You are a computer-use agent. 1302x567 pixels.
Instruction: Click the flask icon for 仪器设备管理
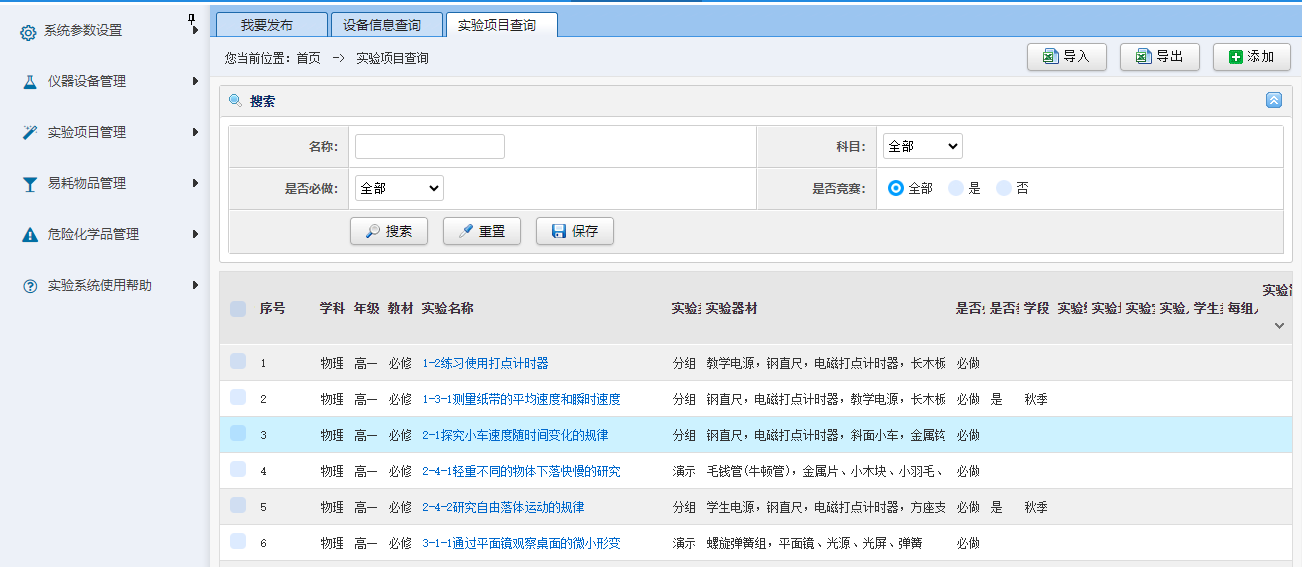tap(30, 82)
